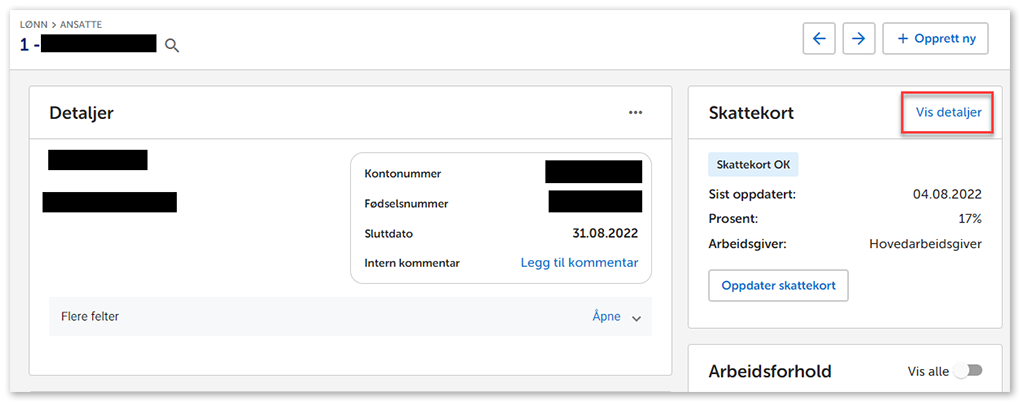Toggle the Vis alle switch

tap(967, 371)
